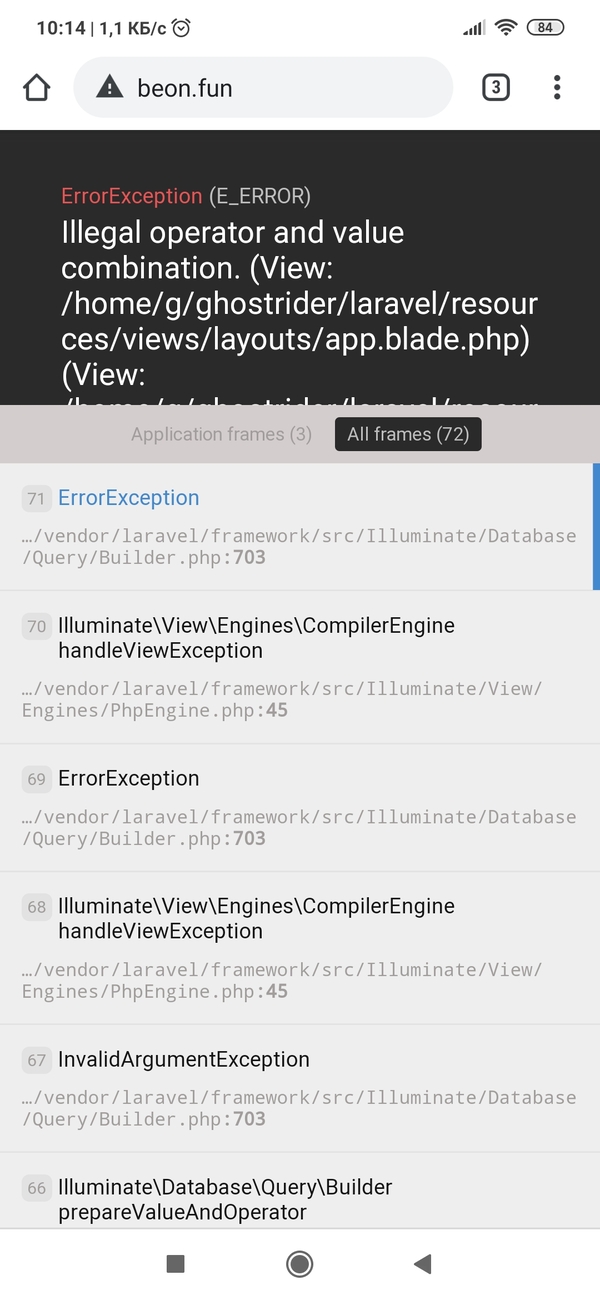Open frame 66 Builder prepareValueAndOperator
This screenshot has height=1300, width=600.
(298, 1199)
